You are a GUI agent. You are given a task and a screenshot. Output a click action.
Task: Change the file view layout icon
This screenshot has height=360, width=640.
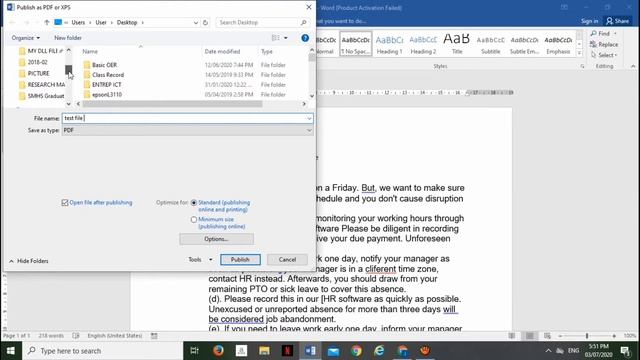[x=276, y=38]
